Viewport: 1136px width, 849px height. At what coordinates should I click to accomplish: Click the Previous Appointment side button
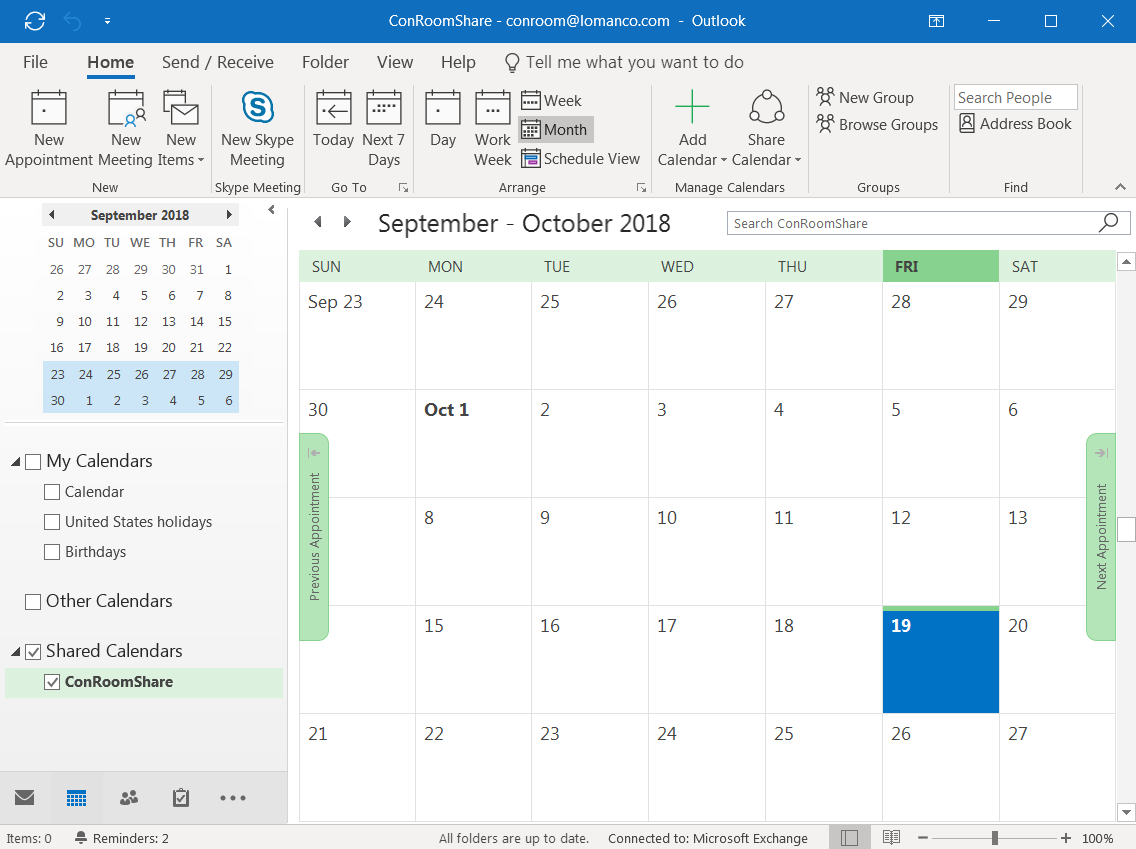[314, 537]
